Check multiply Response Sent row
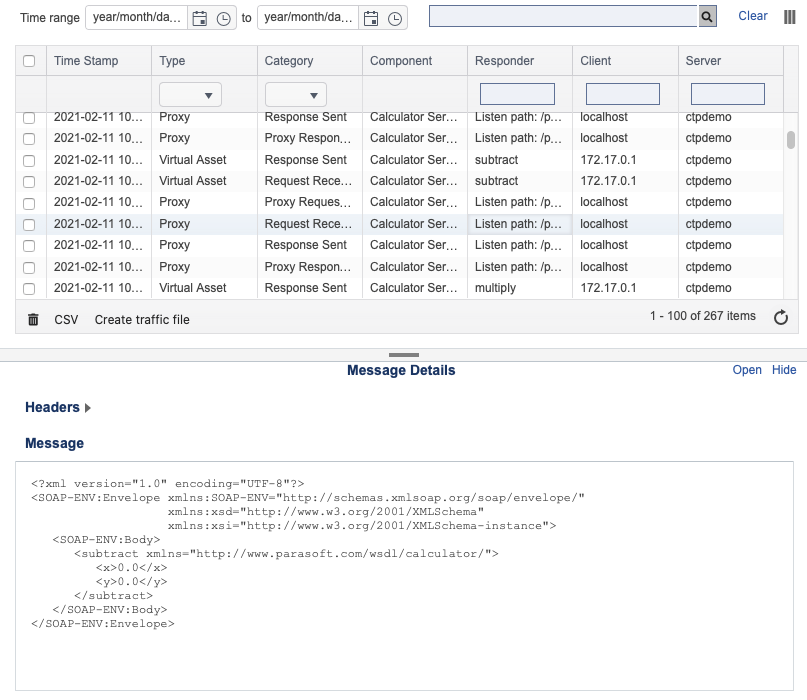The width and height of the screenshot is (807, 700). pos(29,288)
